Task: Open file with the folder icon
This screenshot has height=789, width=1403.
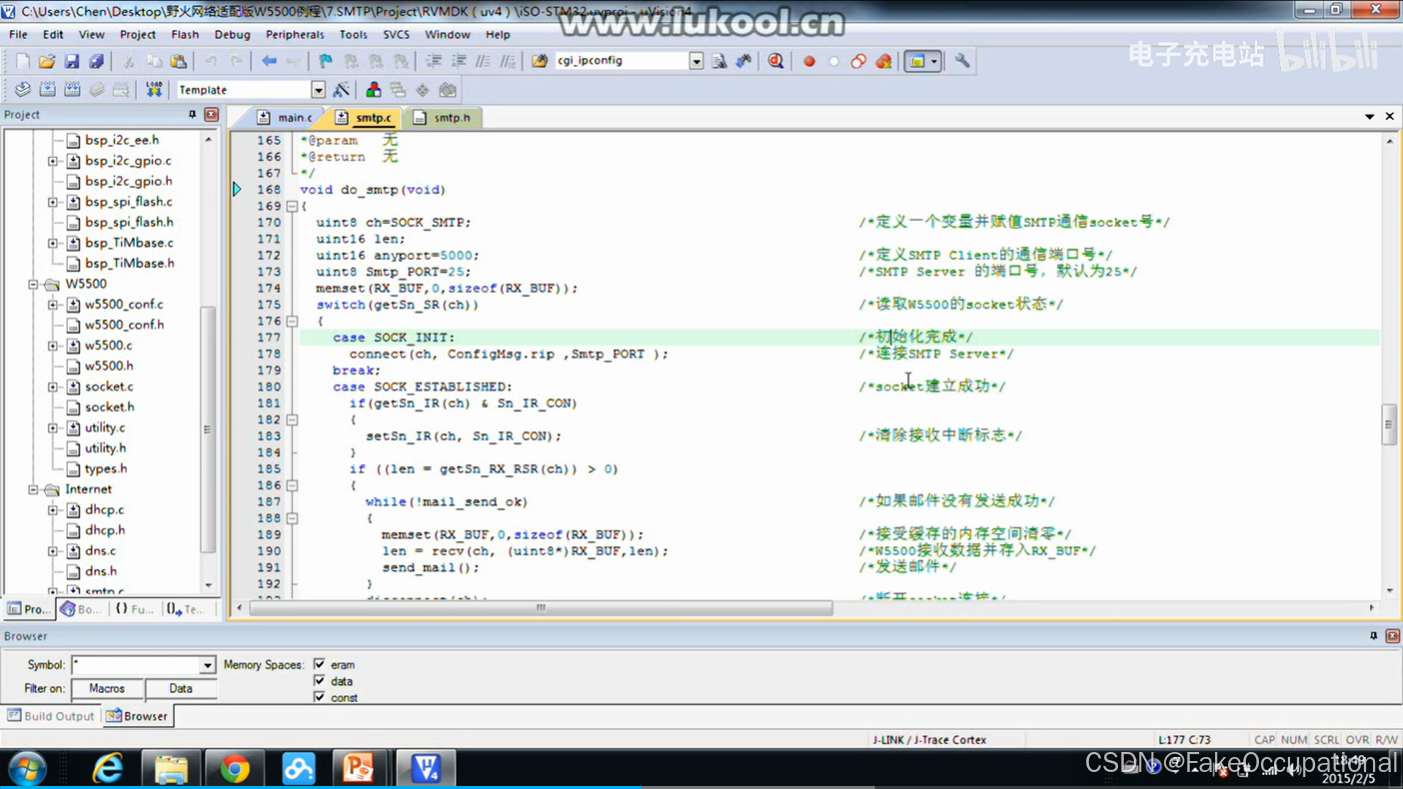Action: pos(47,61)
